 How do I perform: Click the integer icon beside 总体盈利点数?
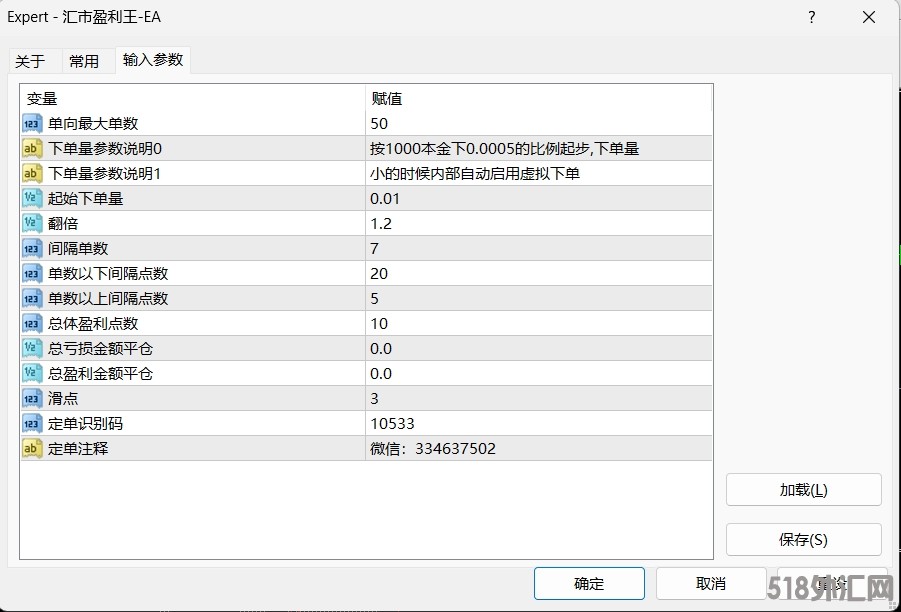click(32, 324)
